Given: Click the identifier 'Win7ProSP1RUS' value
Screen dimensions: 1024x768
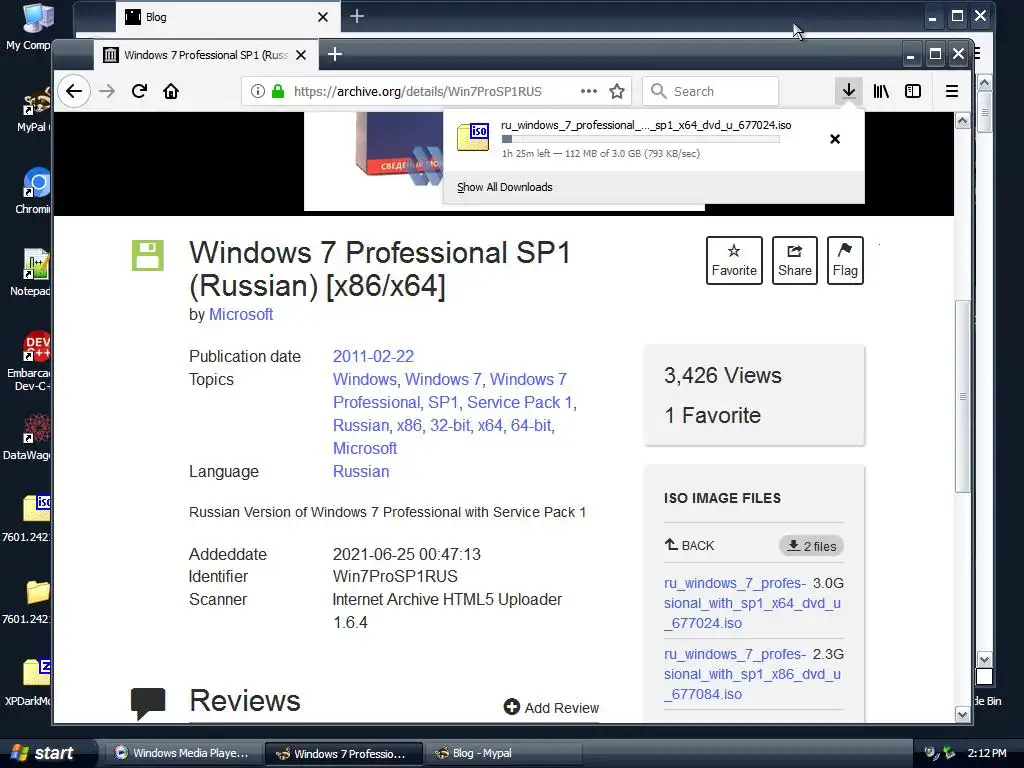Looking at the screenshot, I should coord(395,577).
